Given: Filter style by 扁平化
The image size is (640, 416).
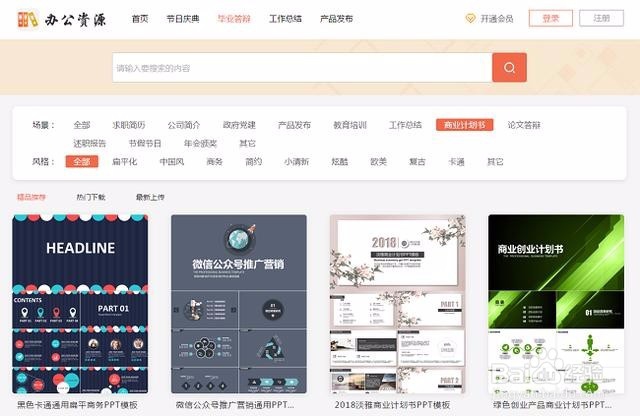Looking at the screenshot, I should 124,162.
